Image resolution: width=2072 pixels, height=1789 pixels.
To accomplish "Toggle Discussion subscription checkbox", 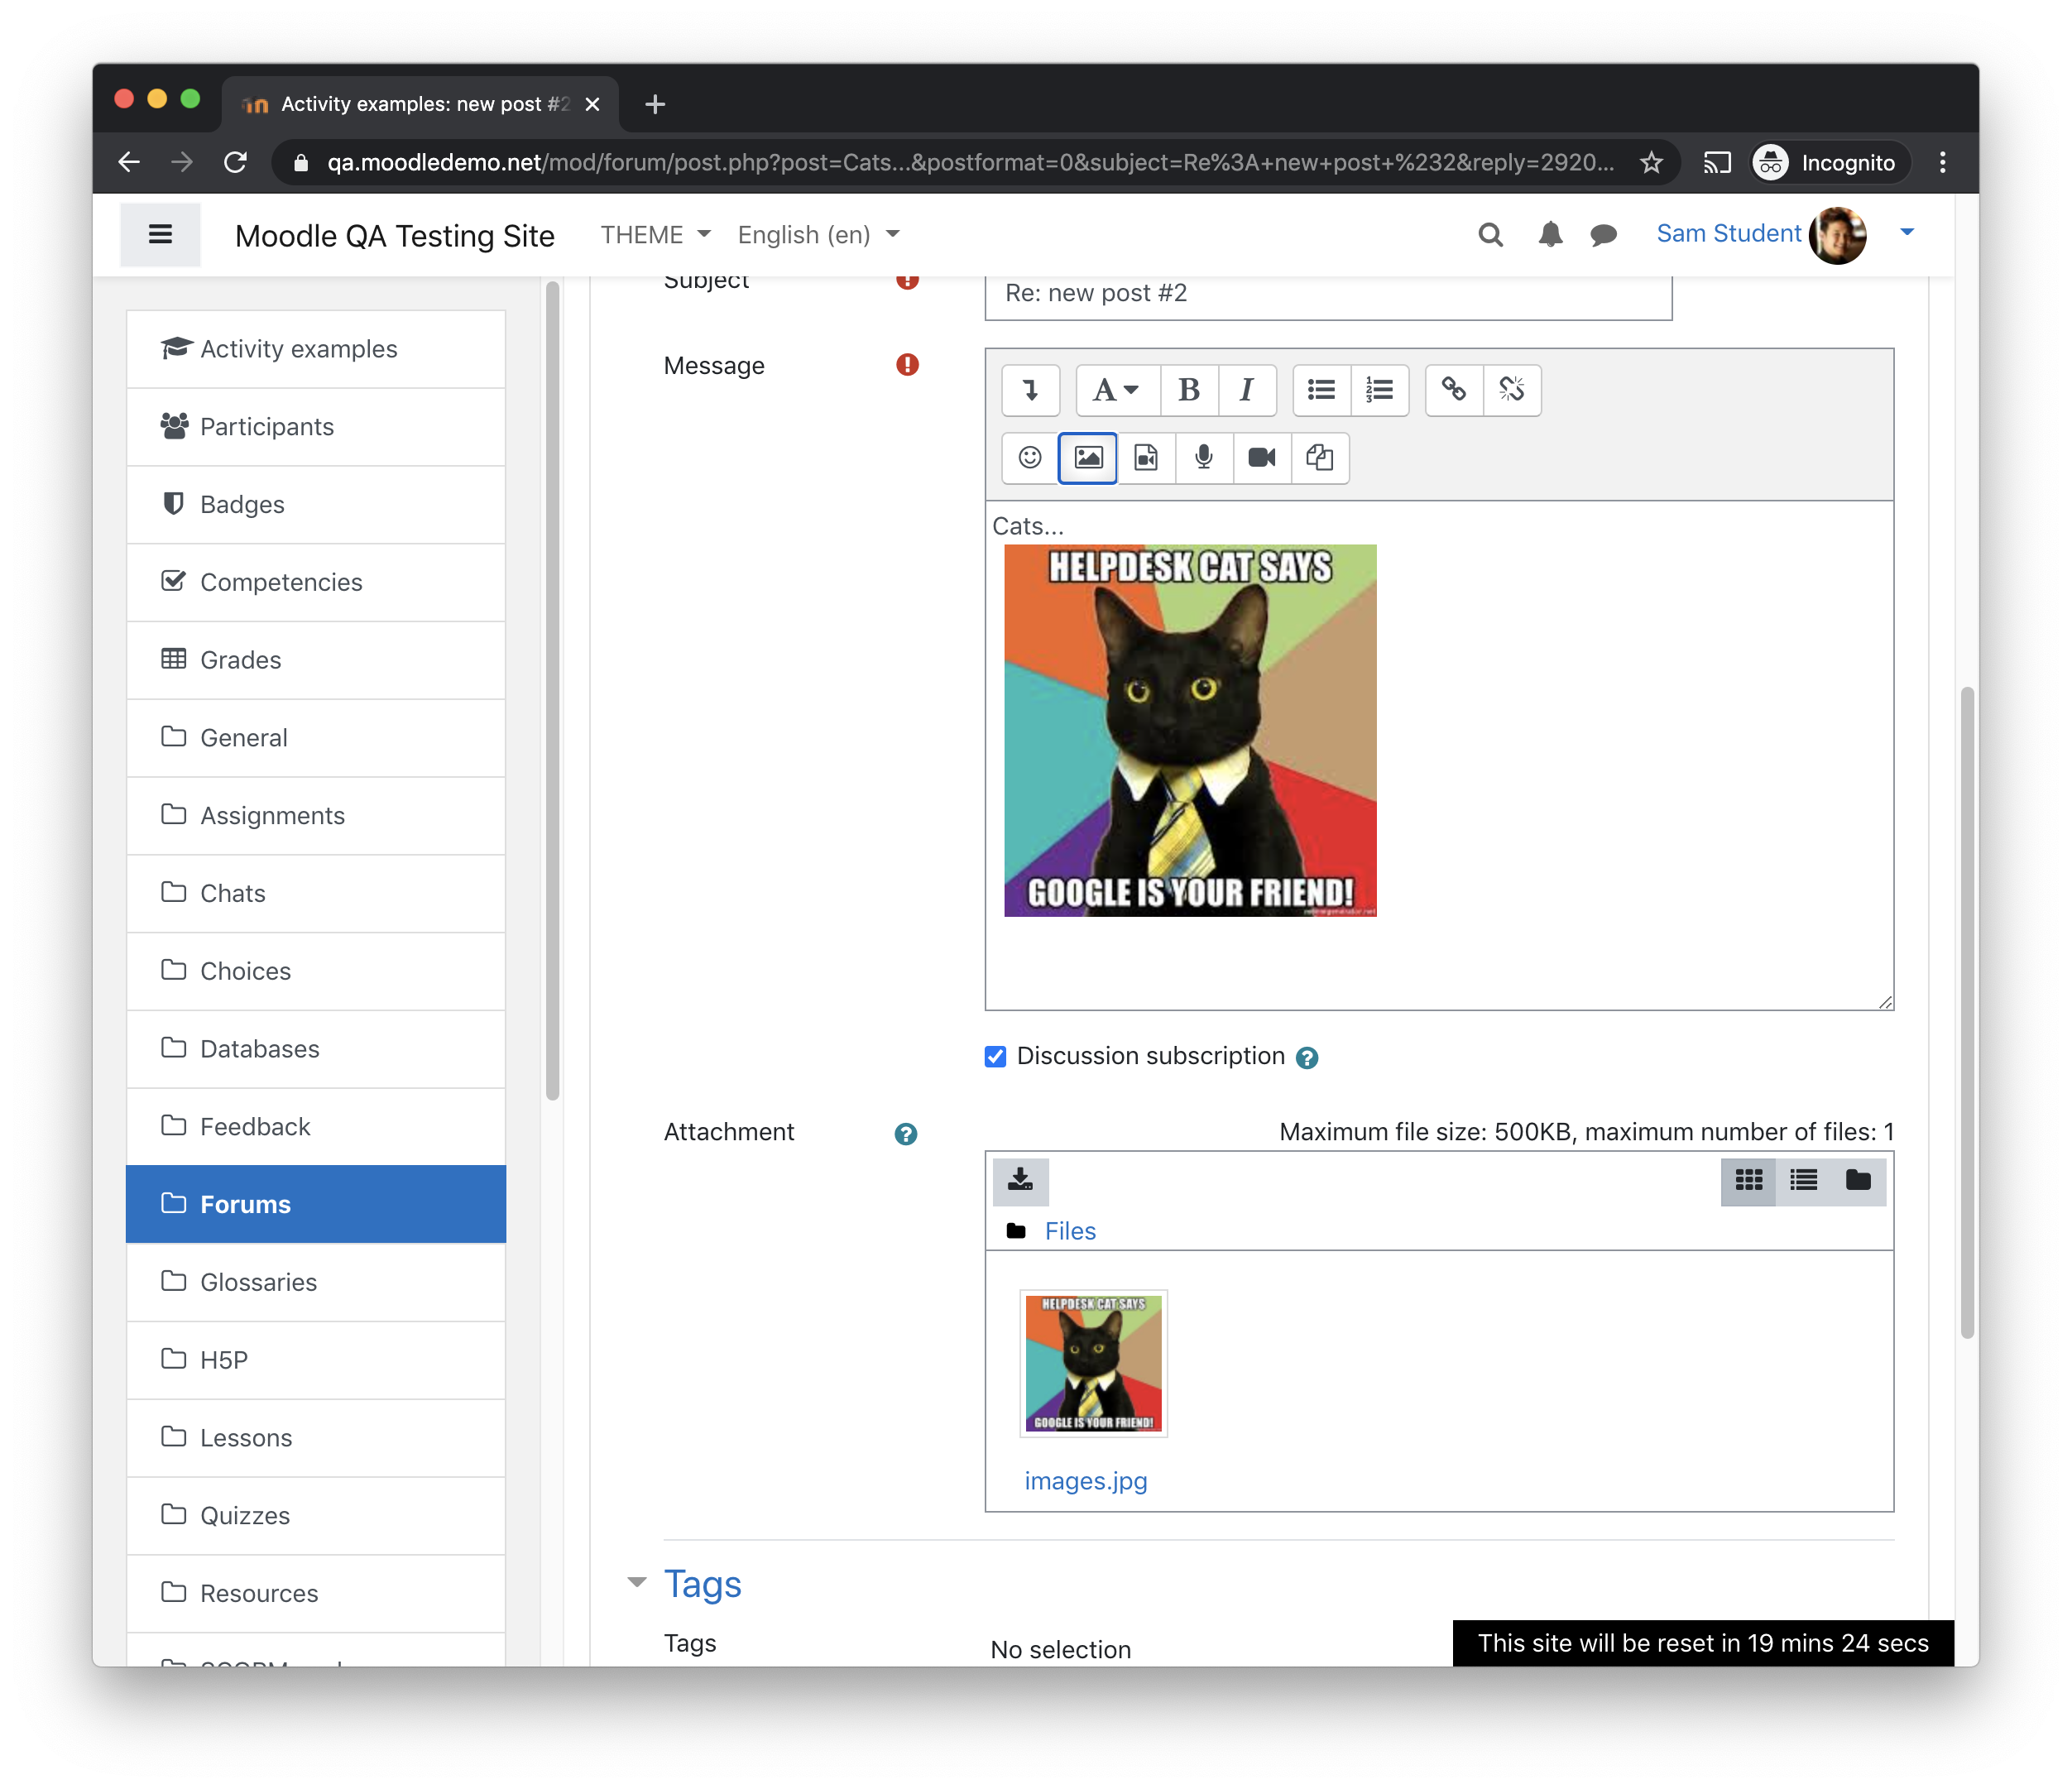I will [995, 1057].
